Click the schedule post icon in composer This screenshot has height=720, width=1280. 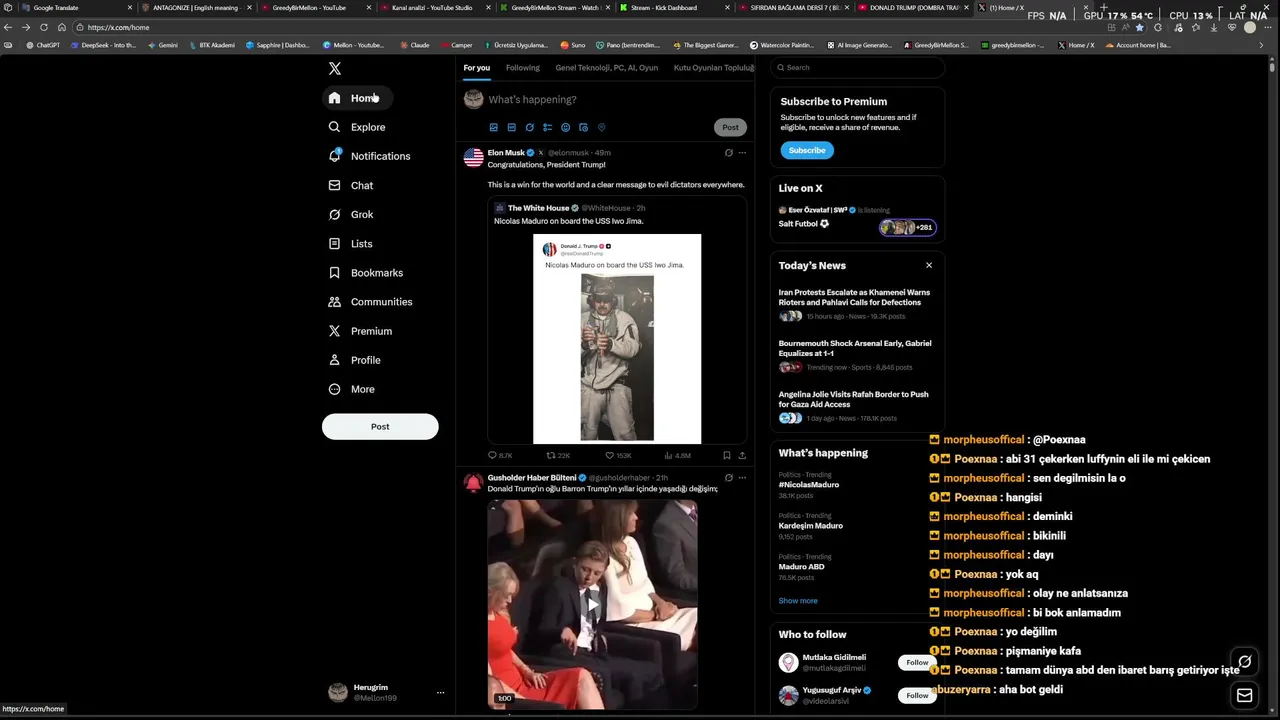click(583, 127)
